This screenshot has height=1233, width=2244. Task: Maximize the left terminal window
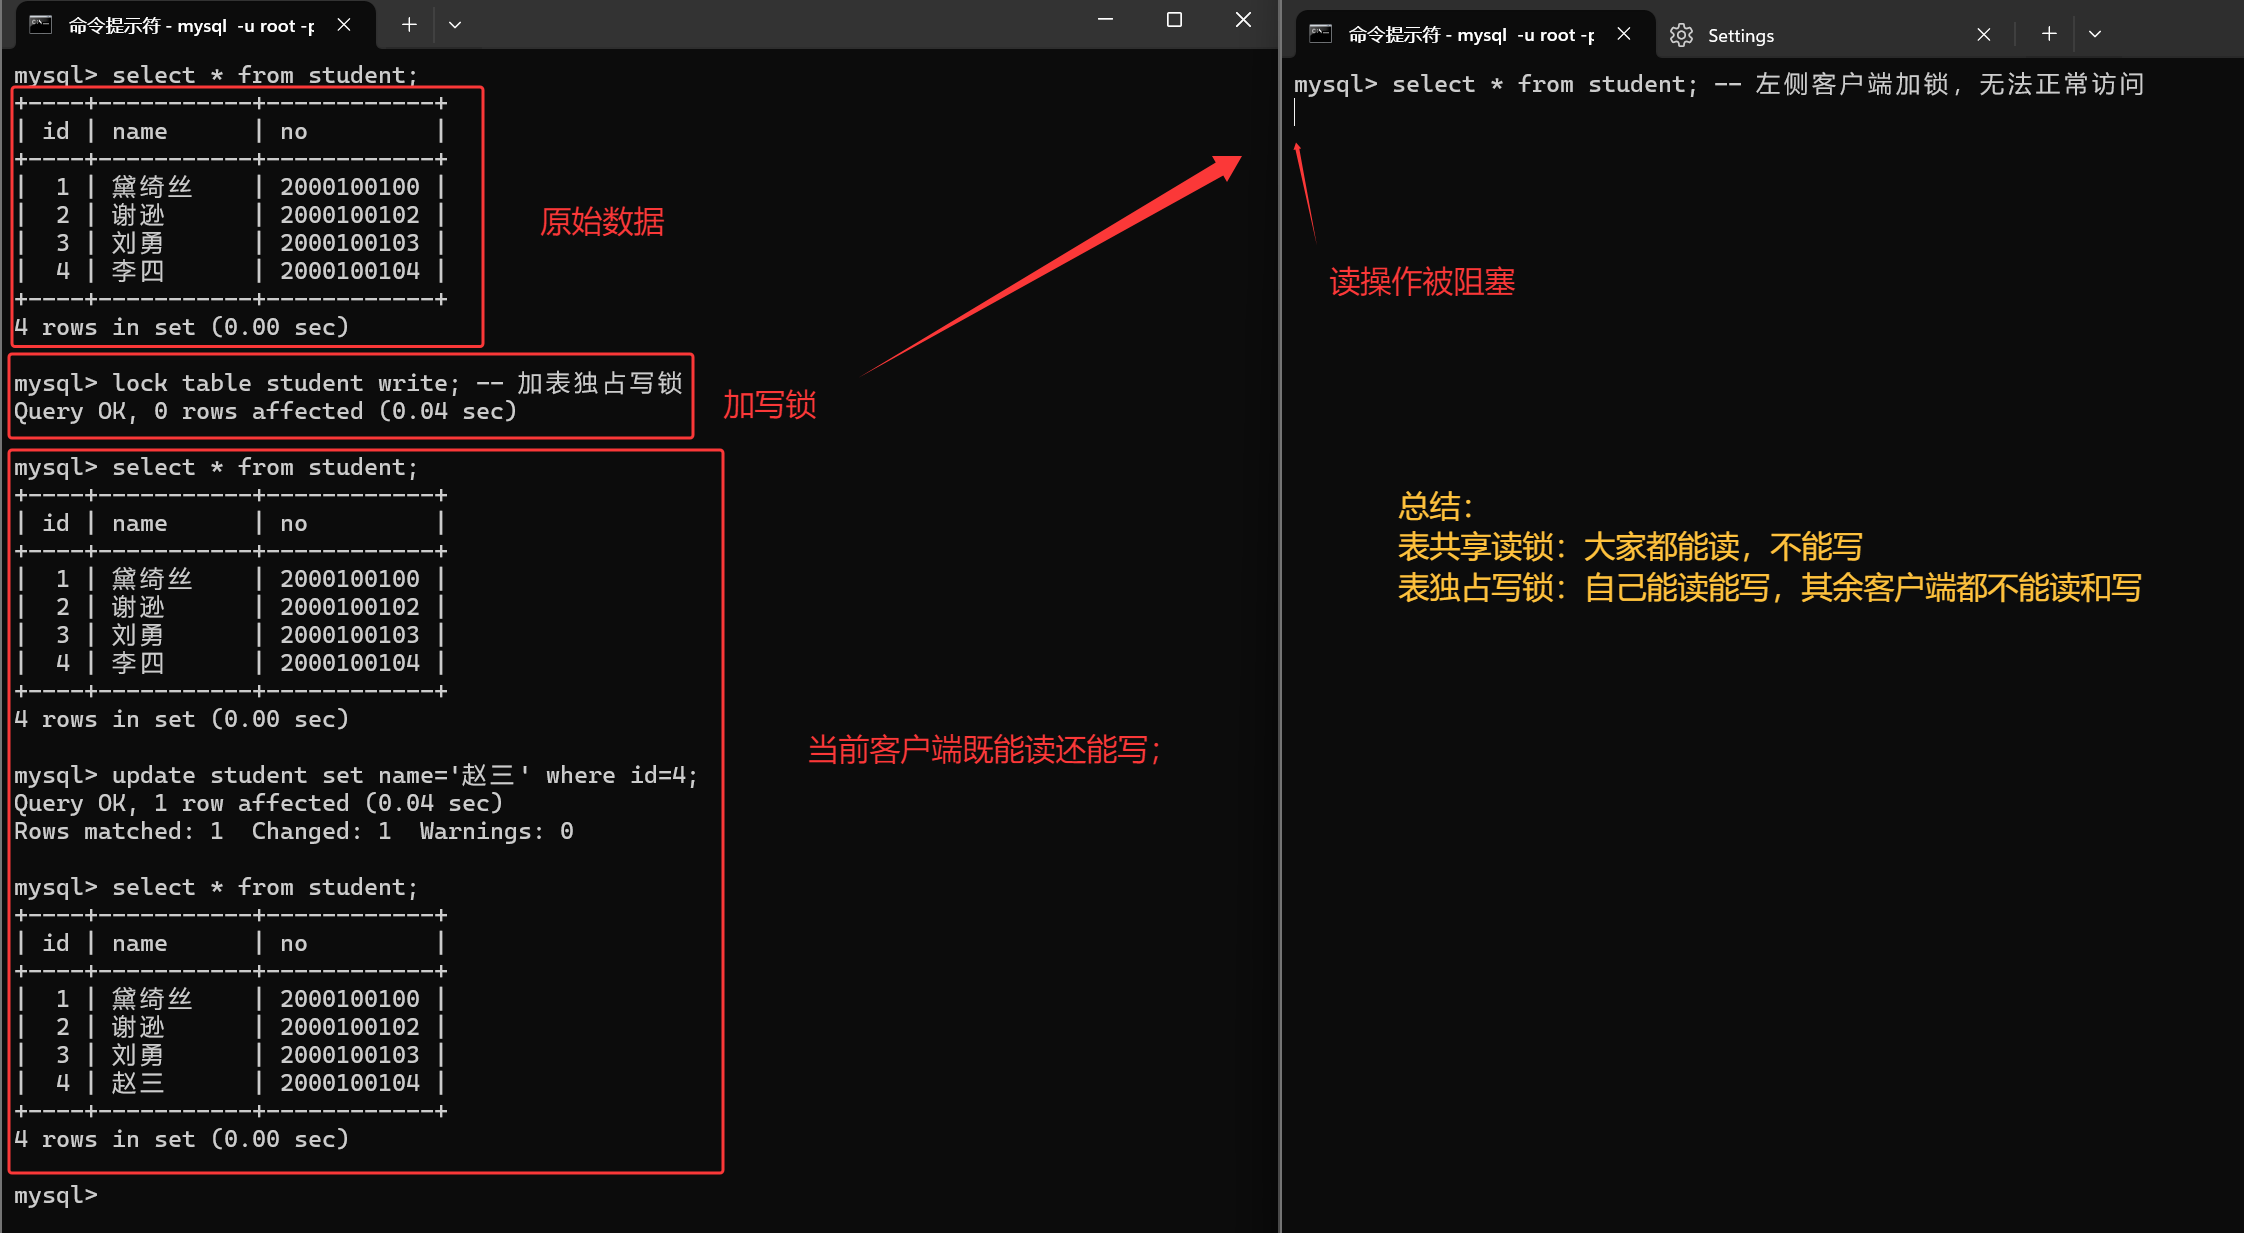1174,20
